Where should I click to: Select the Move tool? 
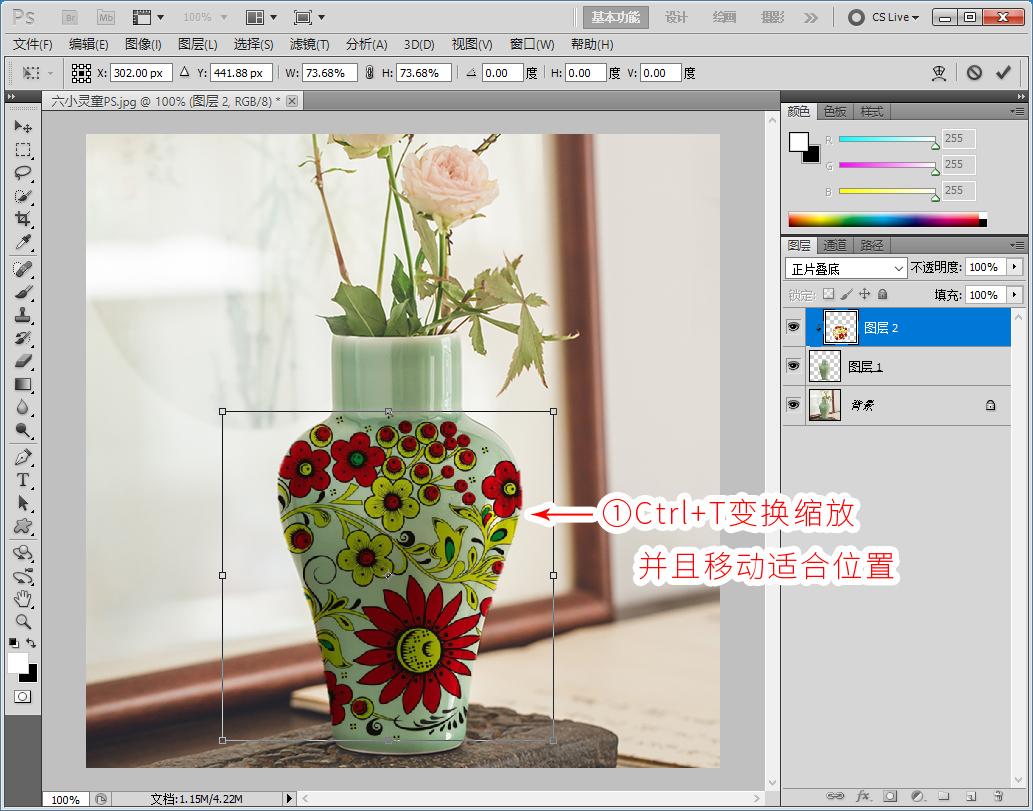coord(23,126)
